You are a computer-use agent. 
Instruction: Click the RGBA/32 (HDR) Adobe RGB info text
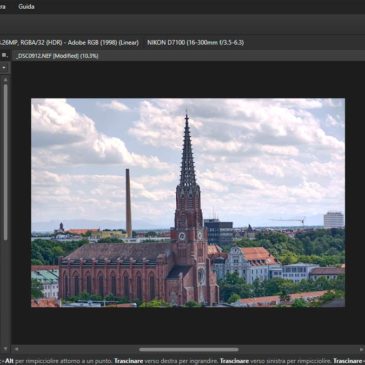coord(79,43)
